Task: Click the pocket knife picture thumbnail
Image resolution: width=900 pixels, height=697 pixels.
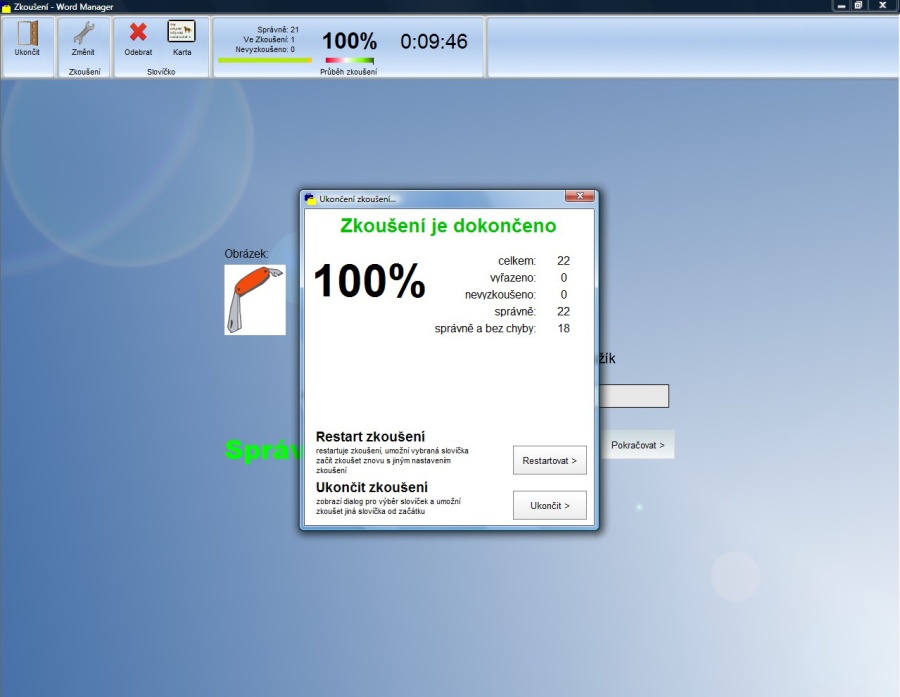Action: [254, 300]
